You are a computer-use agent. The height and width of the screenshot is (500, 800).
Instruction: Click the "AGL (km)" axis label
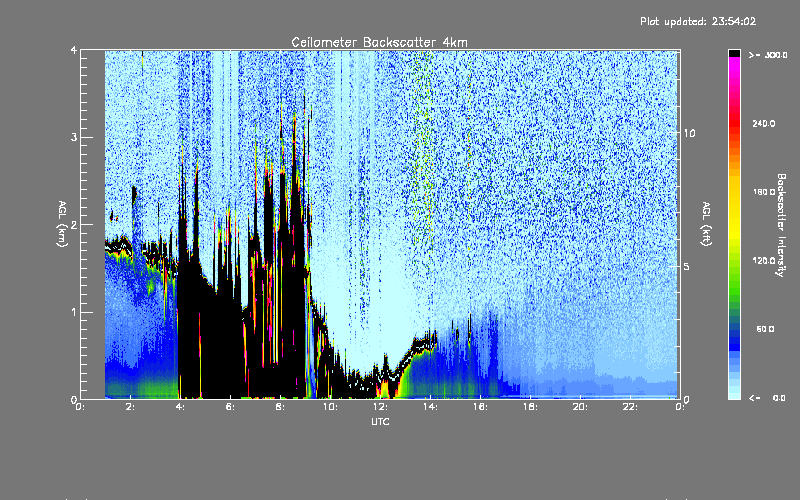pyautogui.click(x=62, y=224)
